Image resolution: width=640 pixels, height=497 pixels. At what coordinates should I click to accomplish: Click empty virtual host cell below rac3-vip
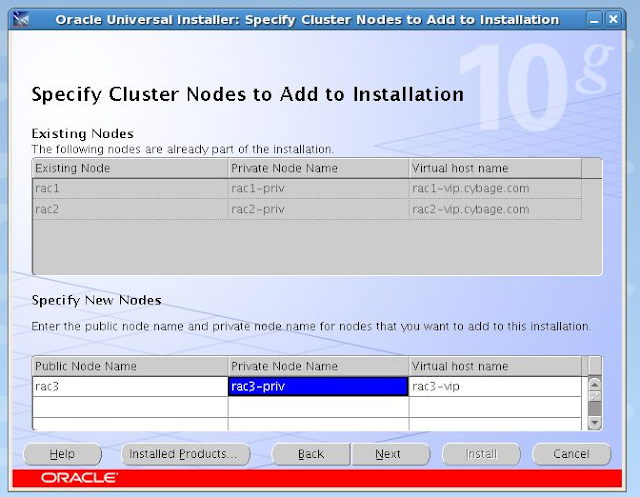(x=495, y=407)
